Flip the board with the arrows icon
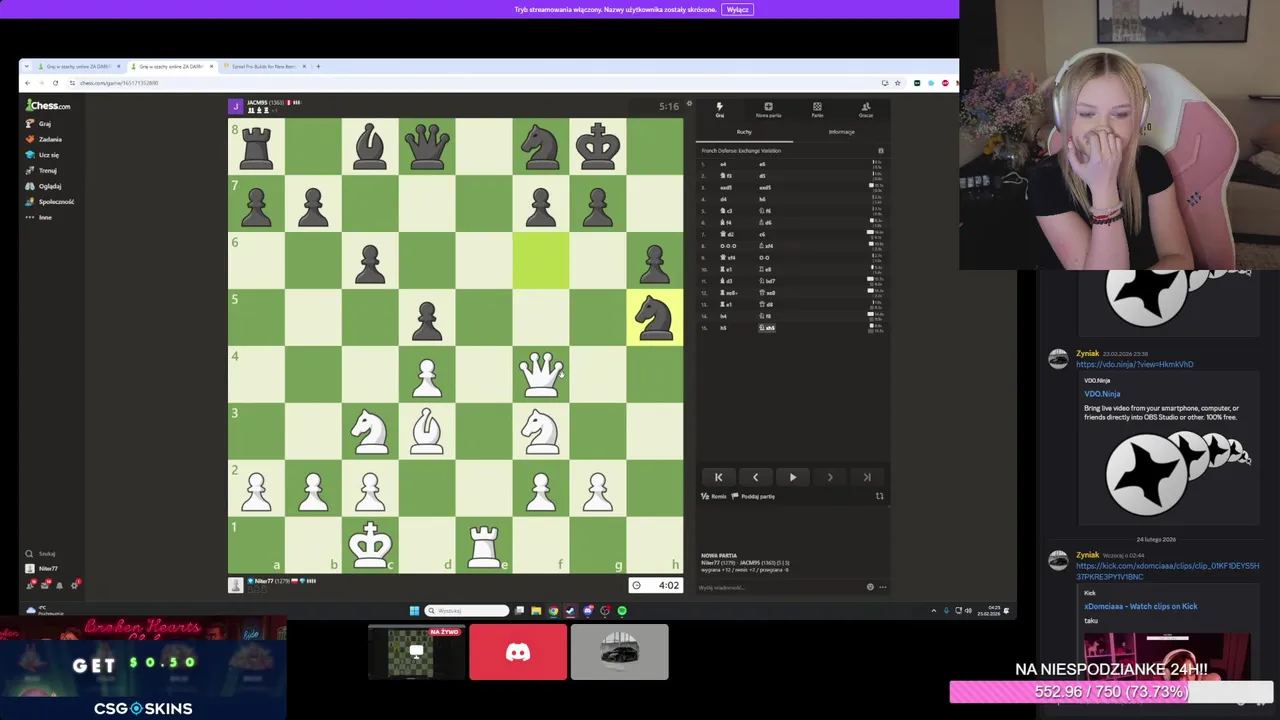 (x=880, y=496)
